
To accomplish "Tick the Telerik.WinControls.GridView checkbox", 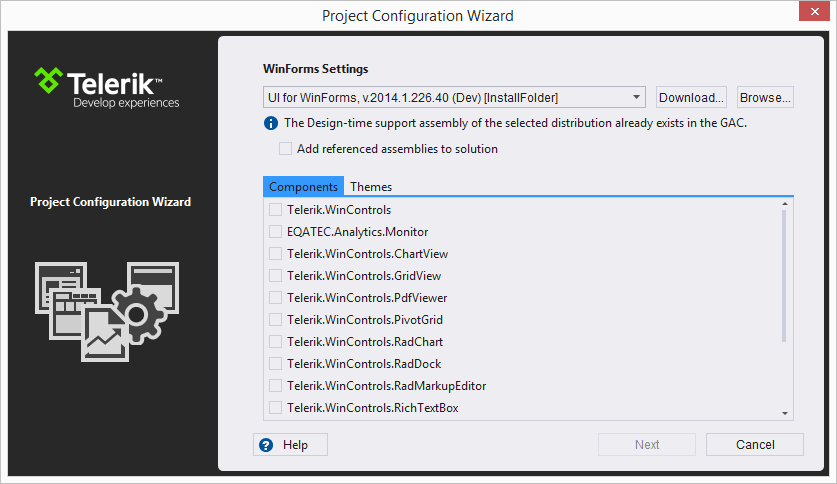I will (x=275, y=276).
